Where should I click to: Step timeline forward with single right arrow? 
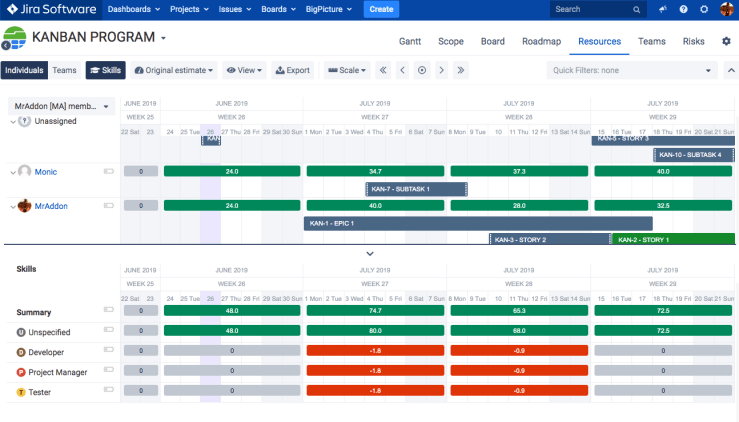[441, 70]
